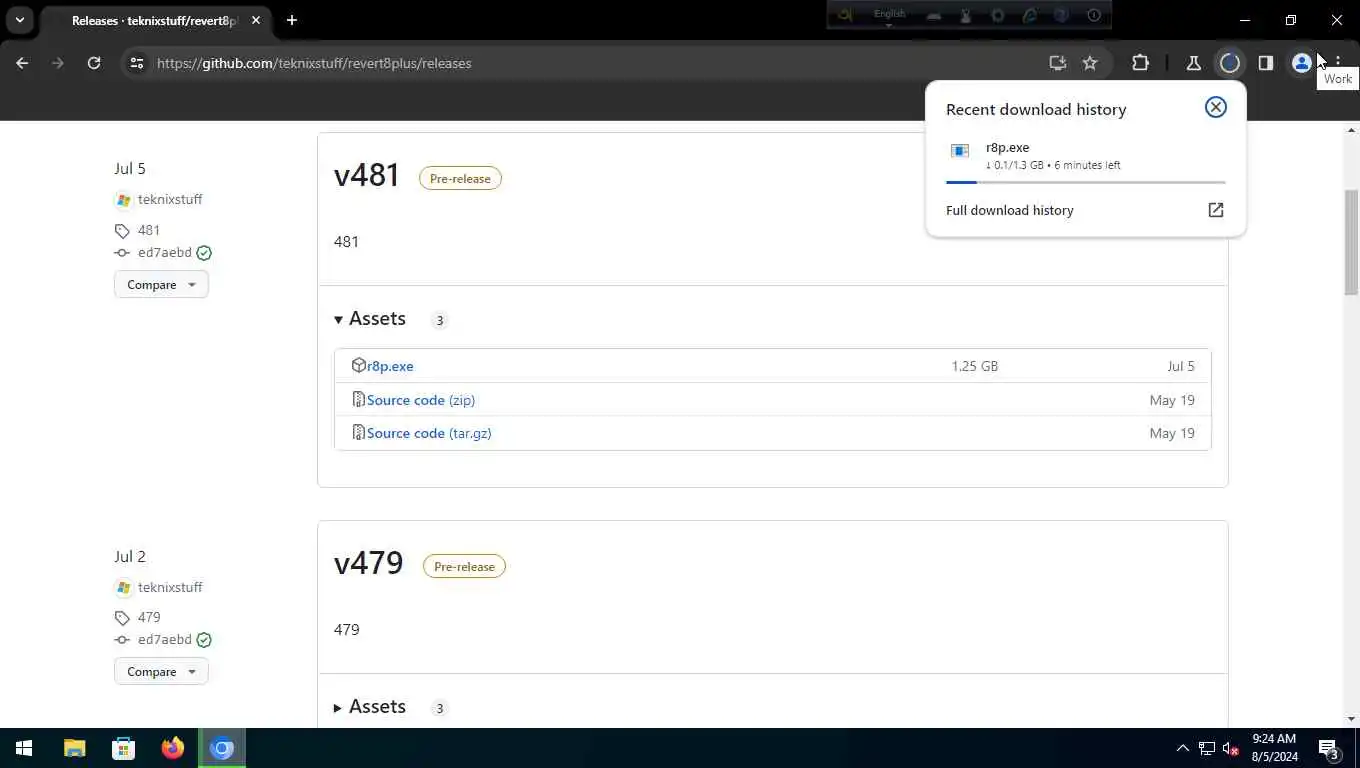Click the v479 Pre-release badge

pyautogui.click(x=464, y=566)
